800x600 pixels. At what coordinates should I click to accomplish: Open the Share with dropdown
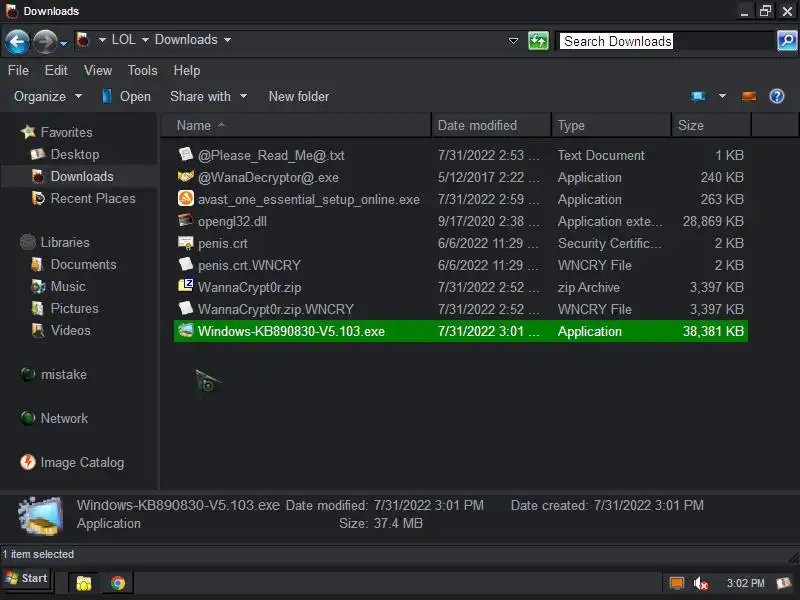coord(208,96)
